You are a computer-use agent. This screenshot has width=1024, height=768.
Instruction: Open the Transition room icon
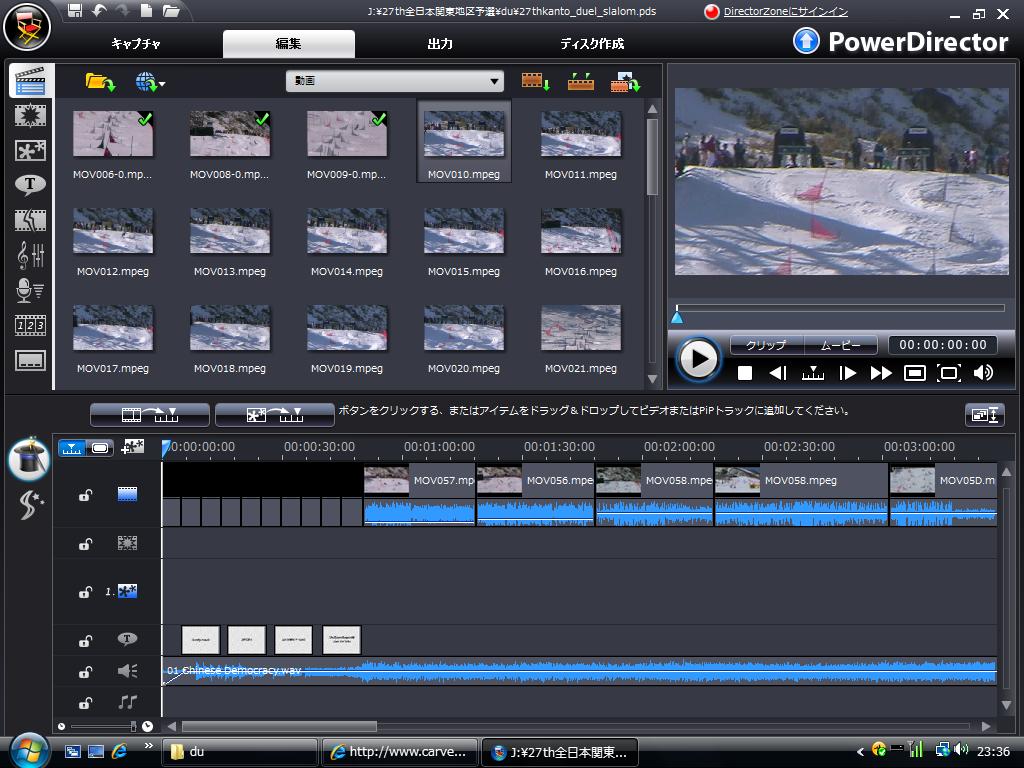(x=30, y=220)
